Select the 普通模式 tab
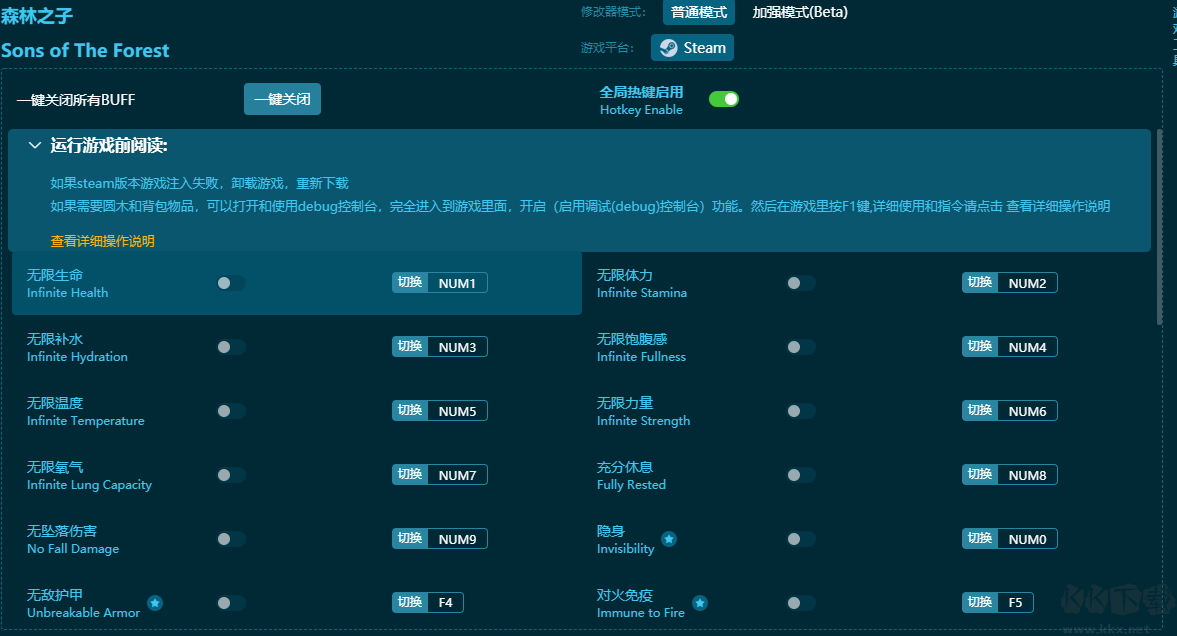Image resolution: width=1177 pixels, height=636 pixels. 698,12
